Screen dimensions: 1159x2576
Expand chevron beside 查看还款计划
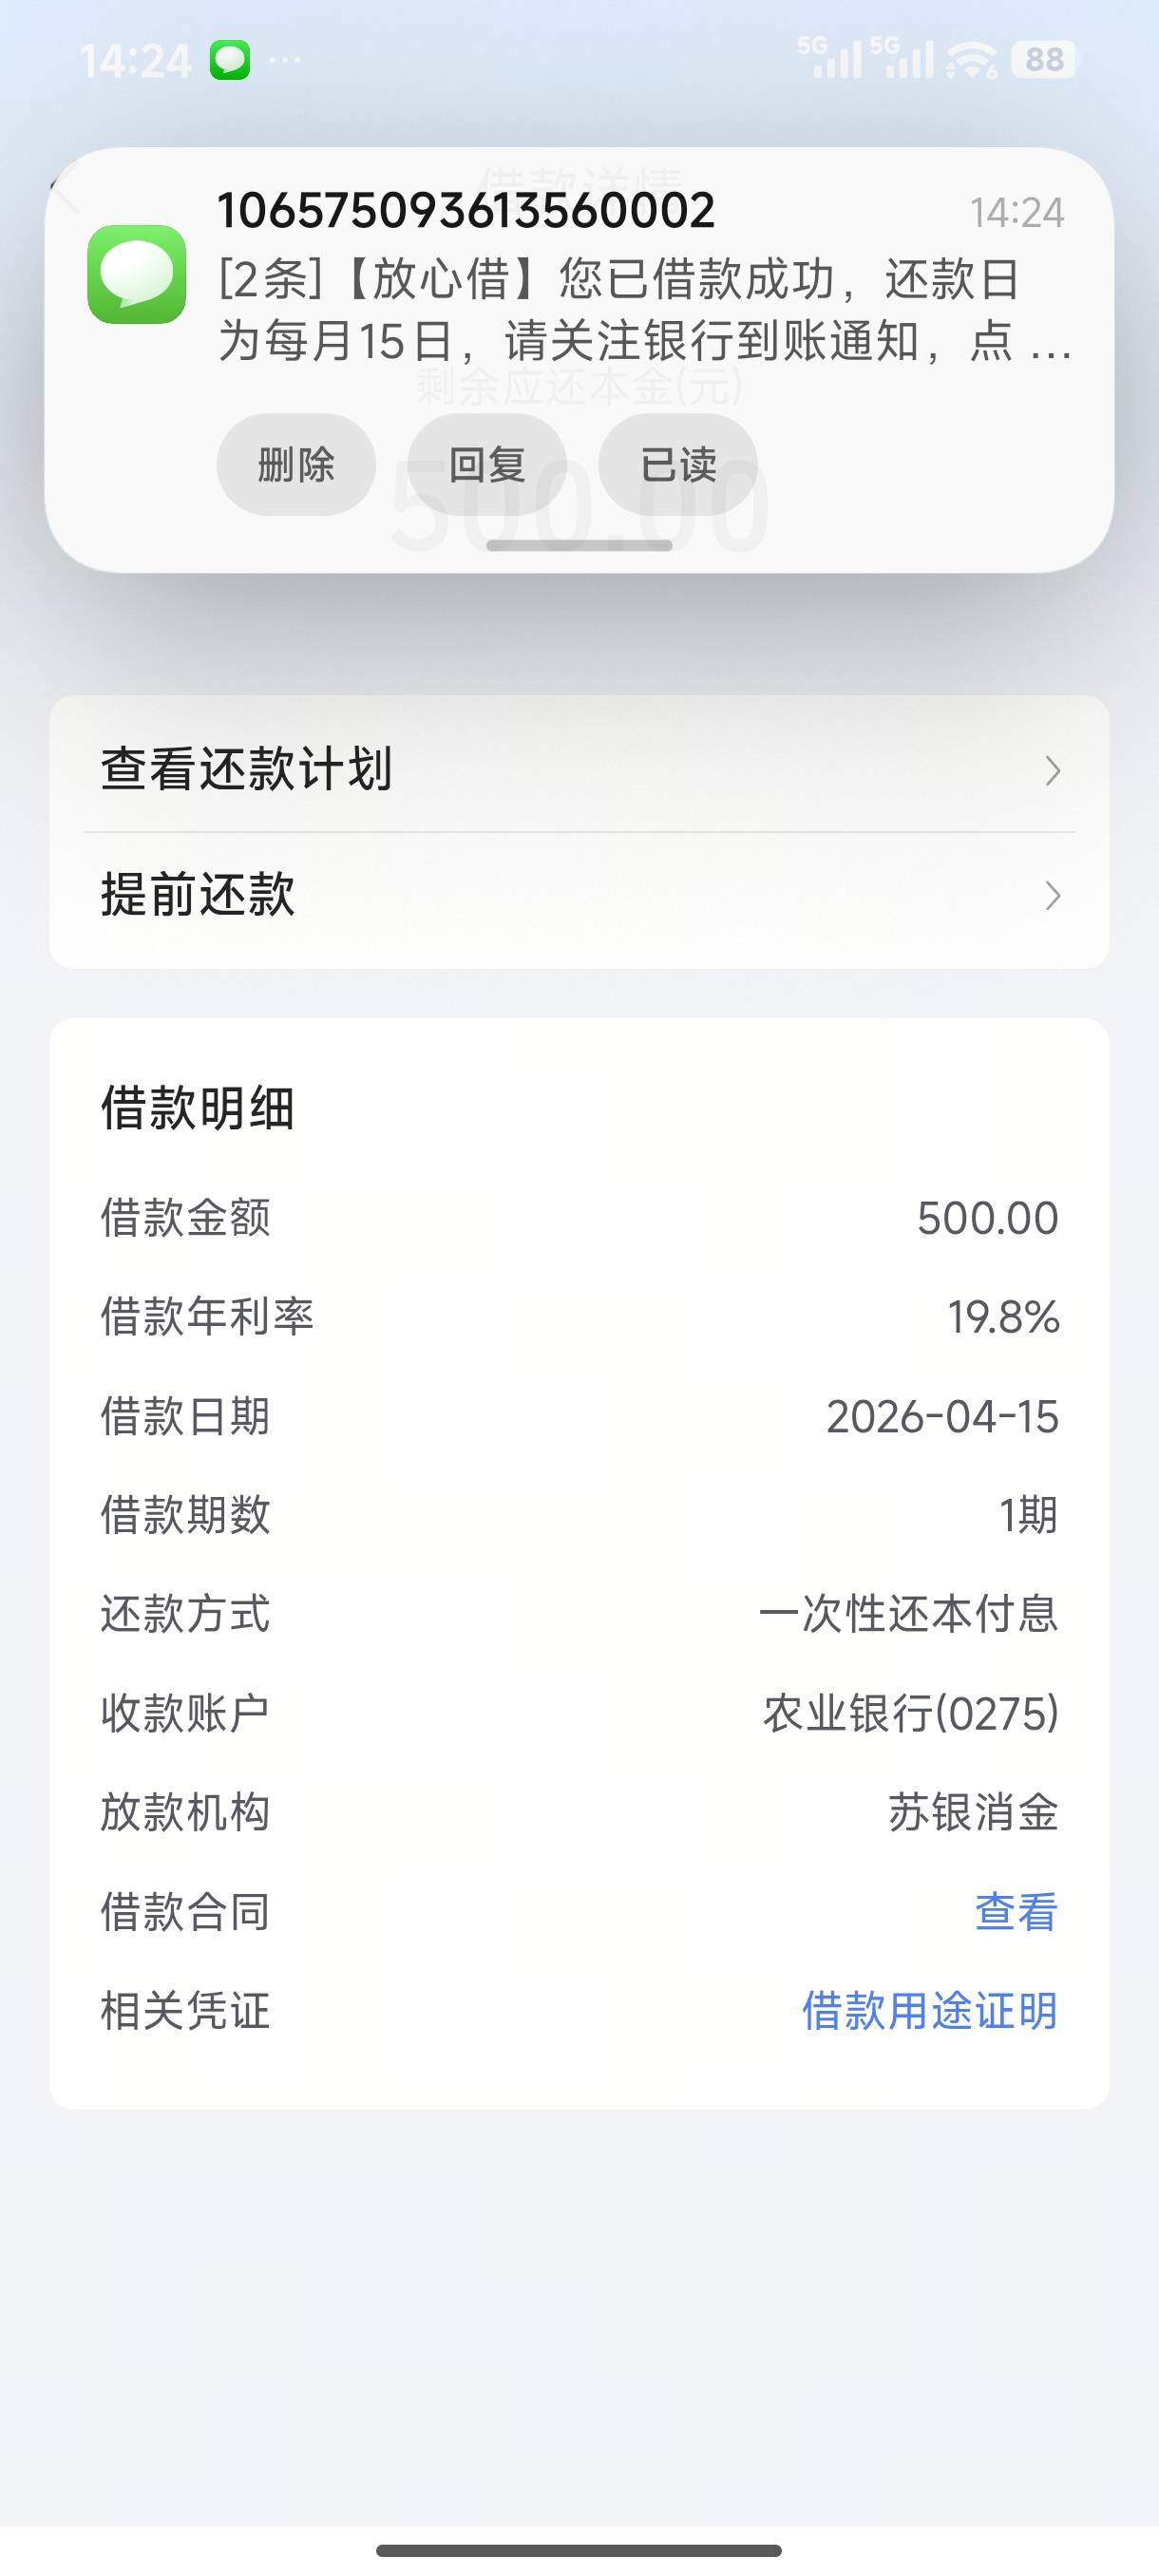click(x=1052, y=770)
